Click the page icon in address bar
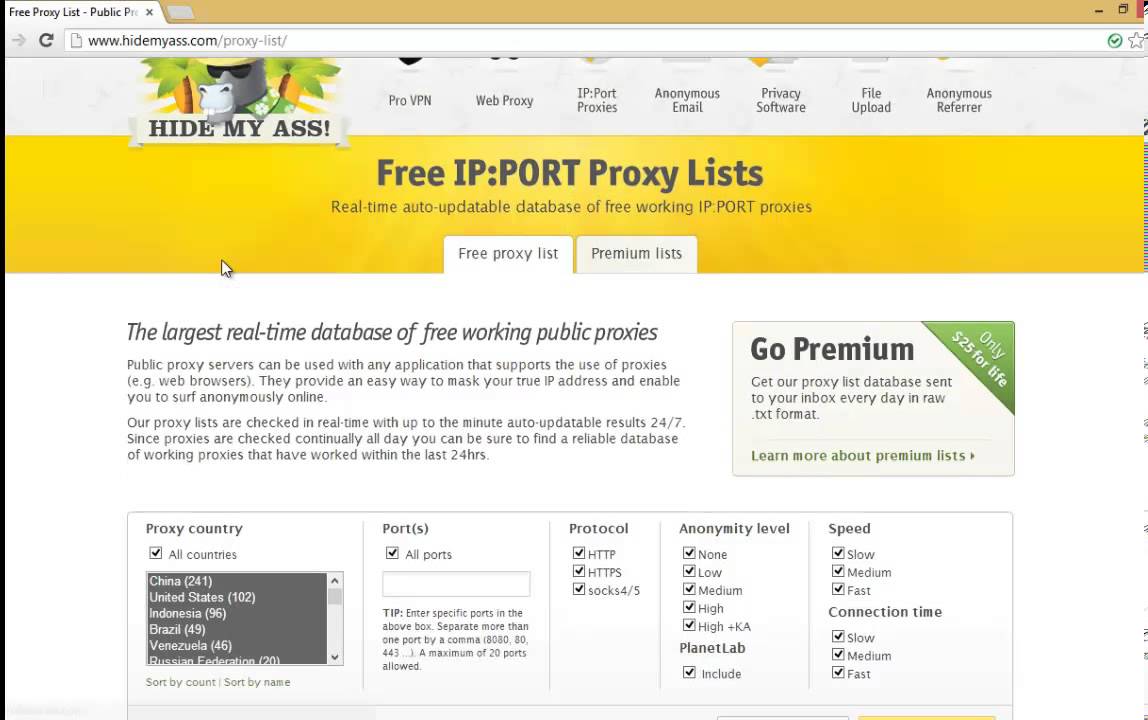Image resolution: width=1148 pixels, height=720 pixels. 76,40
